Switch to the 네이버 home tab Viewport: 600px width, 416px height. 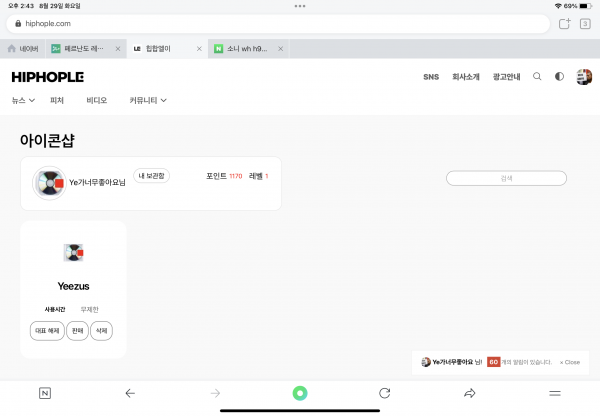[x=23, y=49]
